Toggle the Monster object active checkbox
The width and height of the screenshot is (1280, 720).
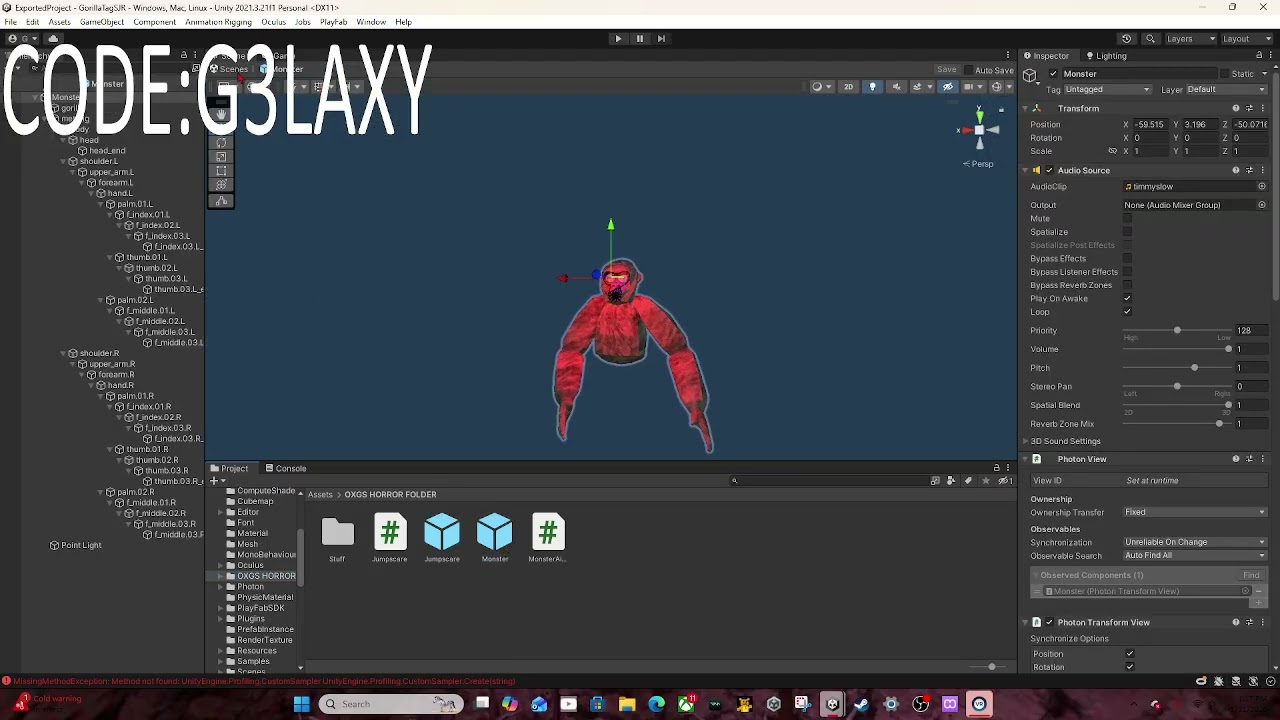pyautogui.click(x=1053, y=74)
